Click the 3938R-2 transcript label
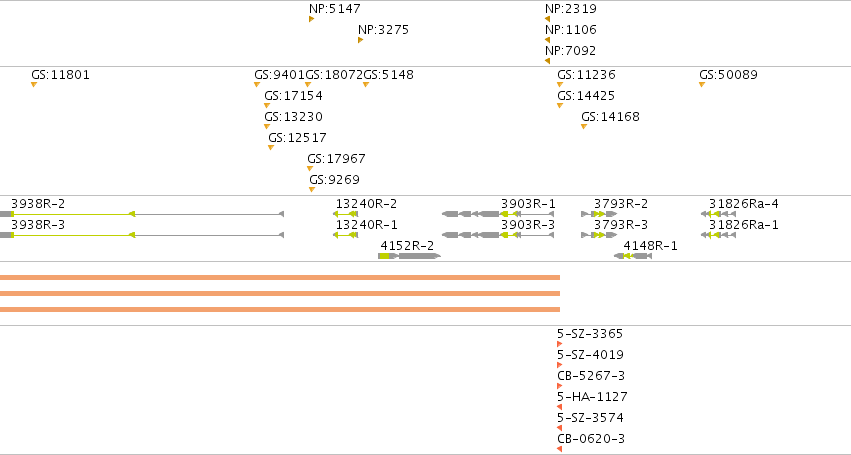 [x=38, y=204]
